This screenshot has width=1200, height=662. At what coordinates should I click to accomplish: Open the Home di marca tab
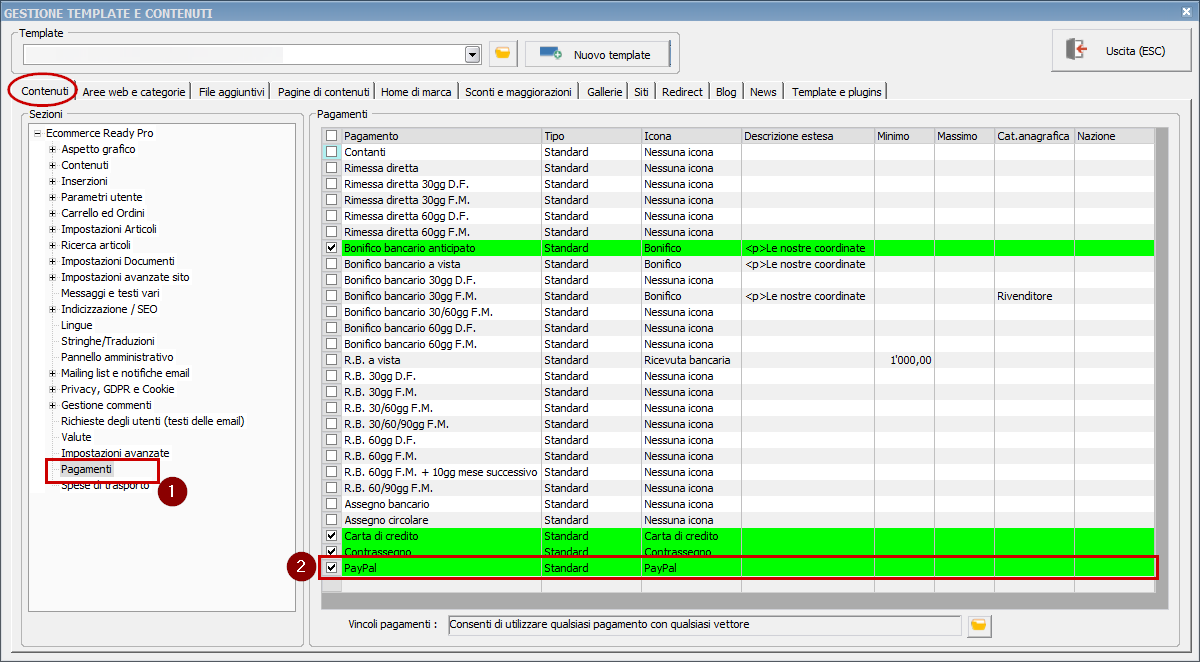[416, 92]
